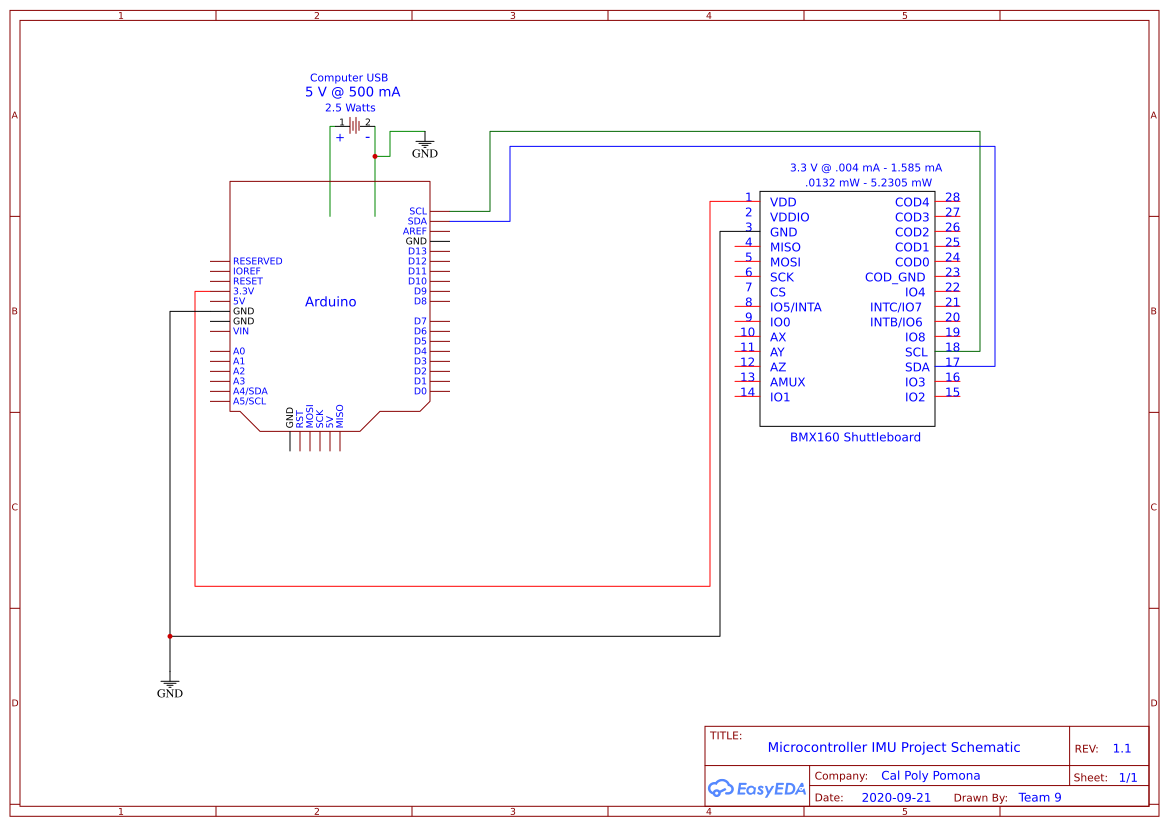This screenshot has width=1169, height=827.
Task: Click the Computer USB battery symbol
Action: click(x=352, y=128)
